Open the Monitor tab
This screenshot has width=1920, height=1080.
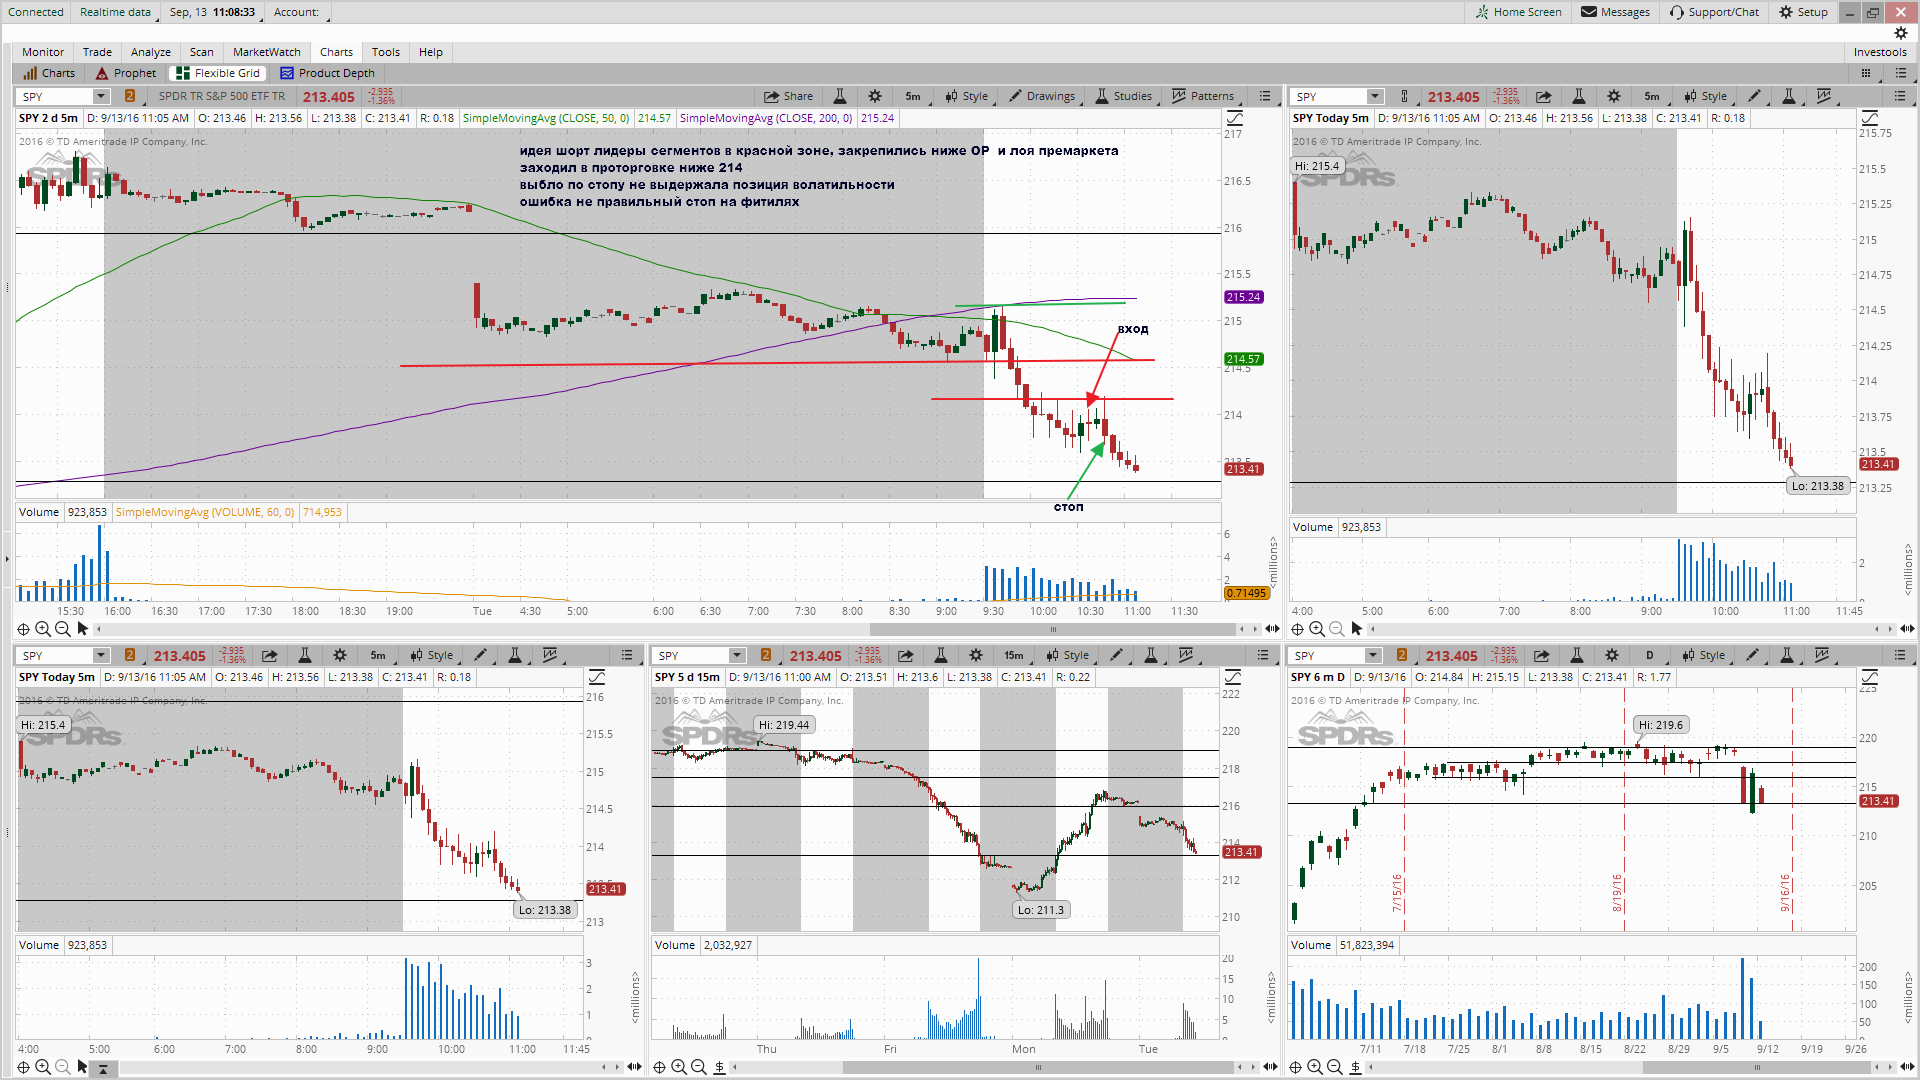pos(43,52)
